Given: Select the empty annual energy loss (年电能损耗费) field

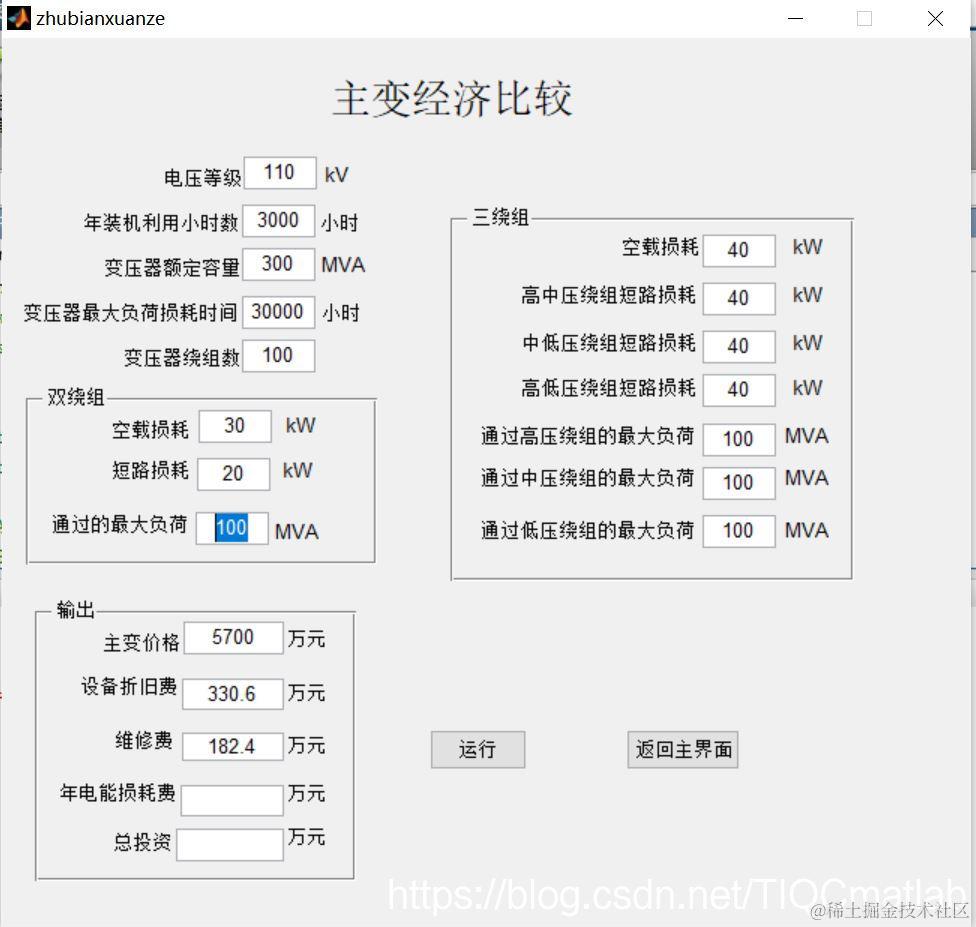Looking at the screenshot, I should (230, 799).
